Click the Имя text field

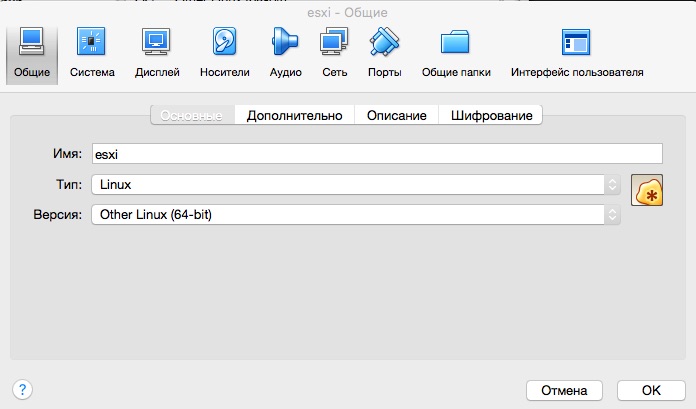pos(376,154)
